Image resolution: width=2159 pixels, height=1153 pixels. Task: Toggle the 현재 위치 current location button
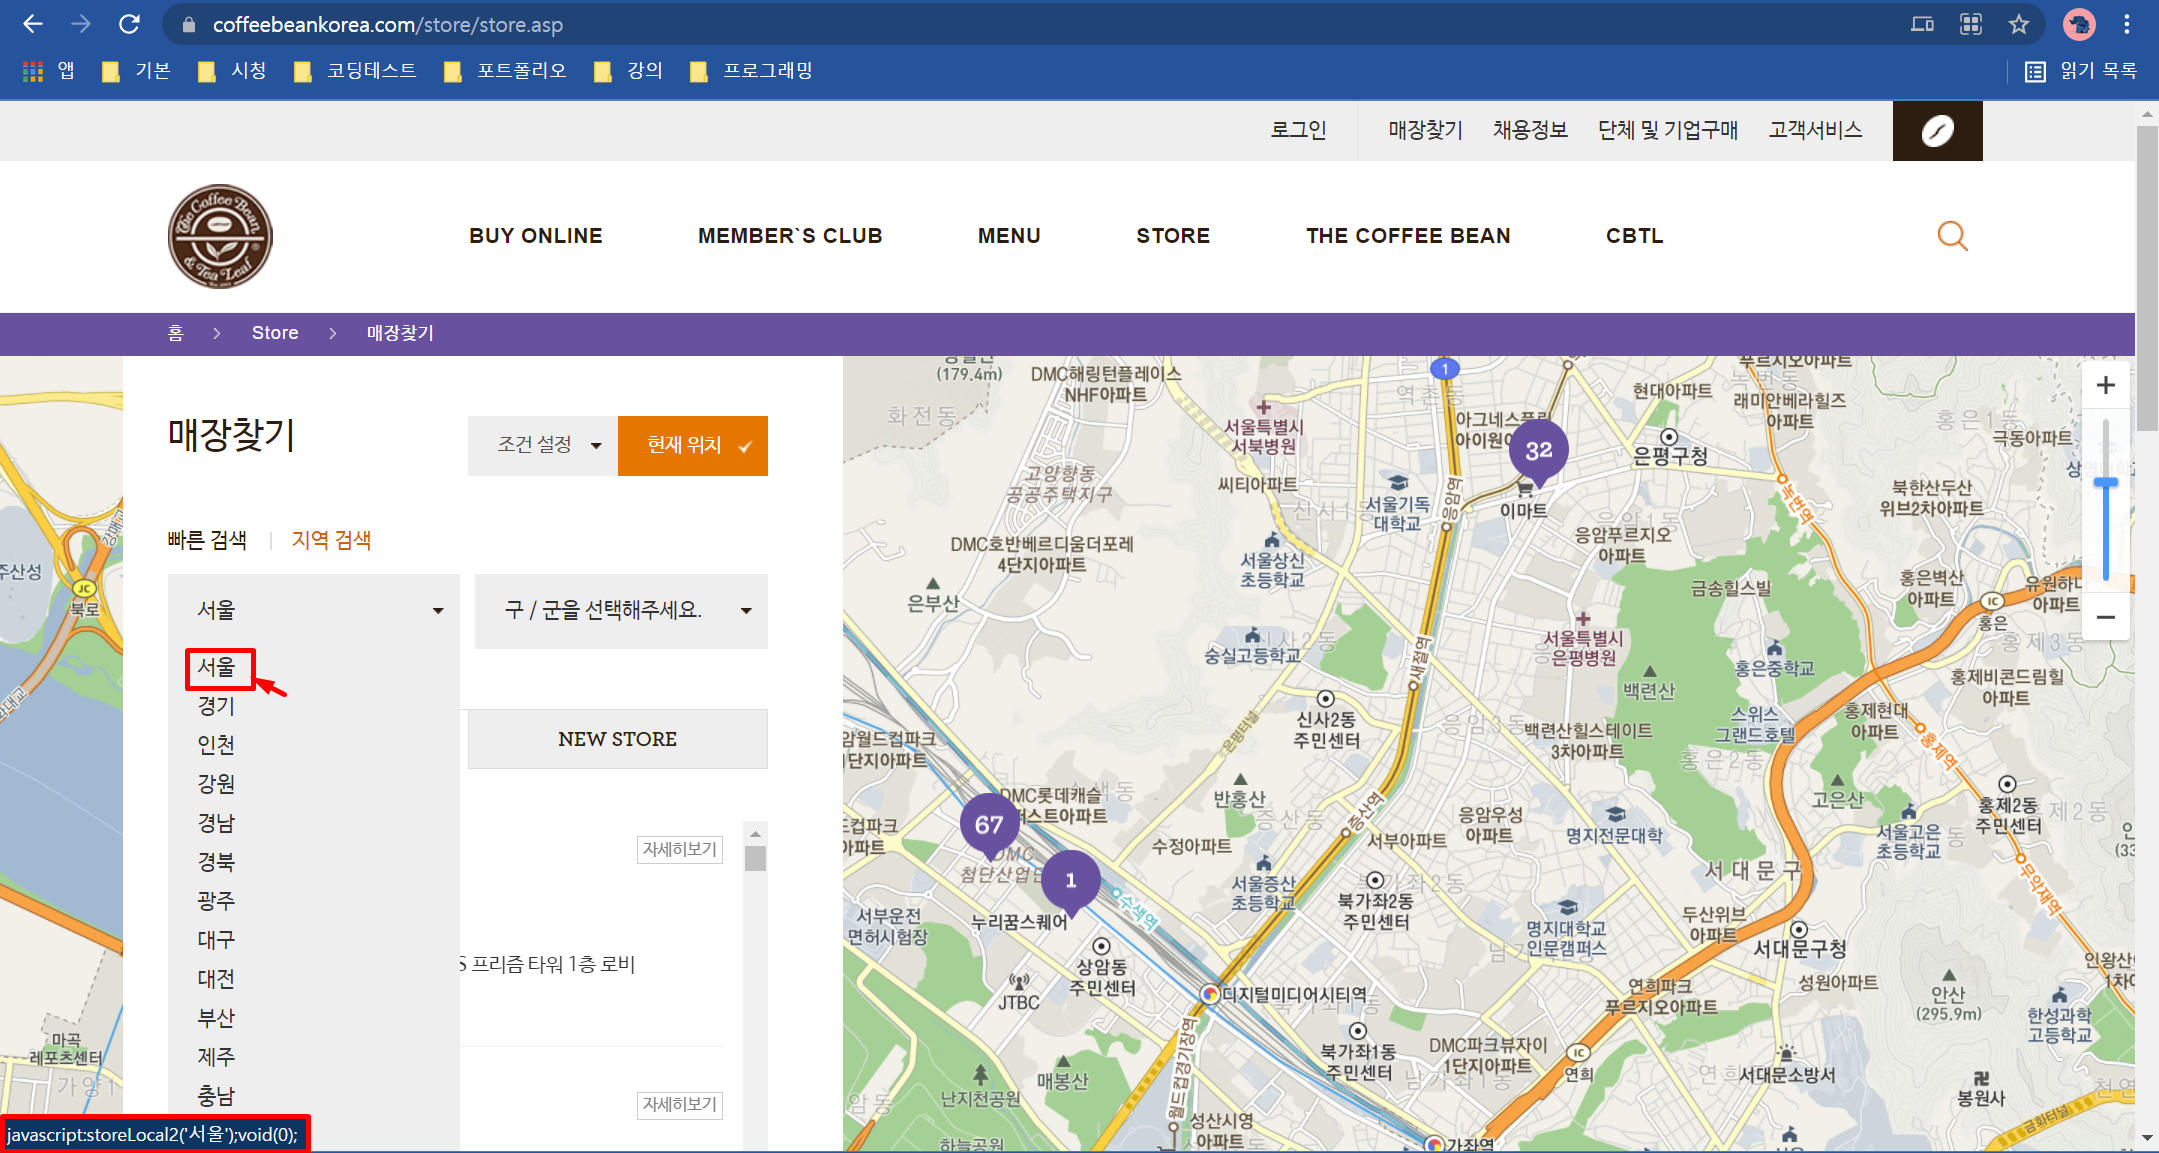[692, 445]
